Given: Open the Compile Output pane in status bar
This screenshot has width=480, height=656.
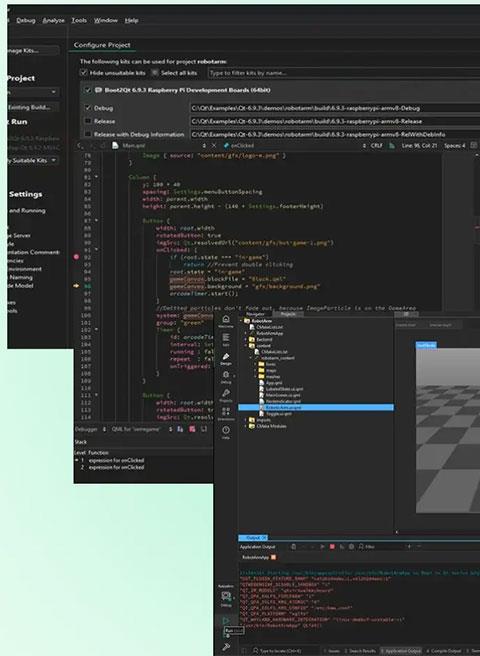Looking at the screenshot, I should click(443, 651).
